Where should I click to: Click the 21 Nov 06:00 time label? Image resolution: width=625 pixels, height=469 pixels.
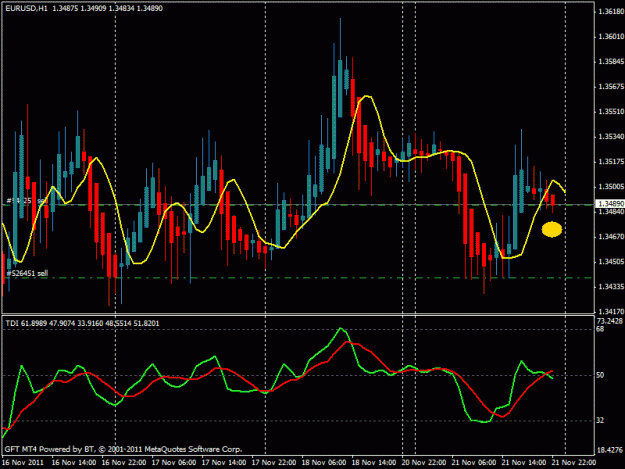click(x=474, y=462)
